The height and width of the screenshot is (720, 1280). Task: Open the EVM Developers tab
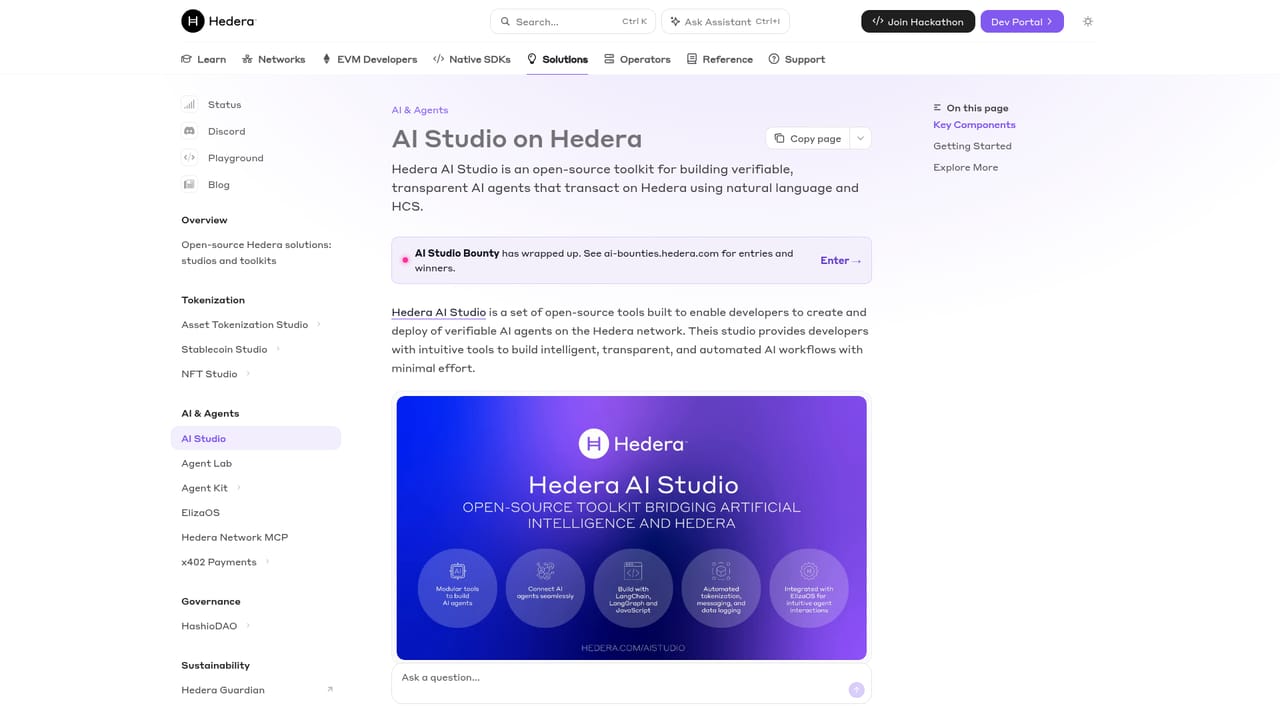369,59
